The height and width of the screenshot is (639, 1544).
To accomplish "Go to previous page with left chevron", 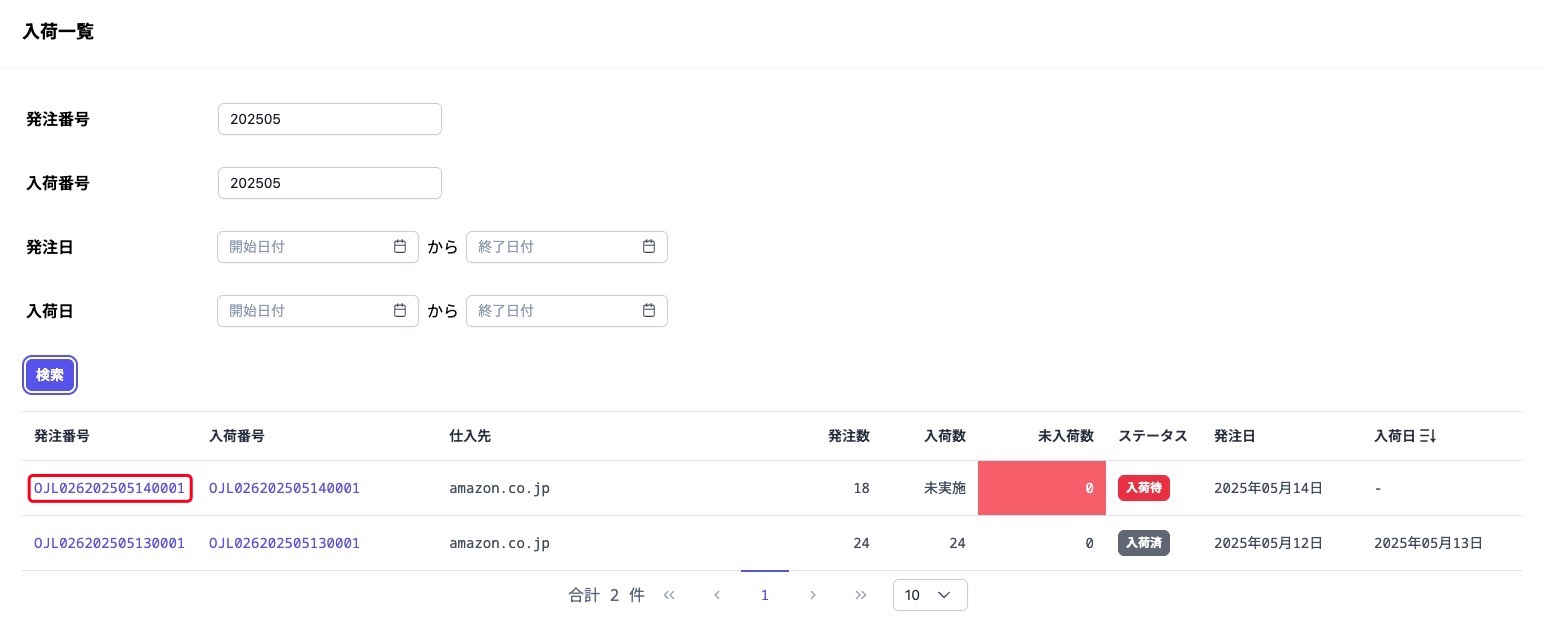I will [717, 595].
